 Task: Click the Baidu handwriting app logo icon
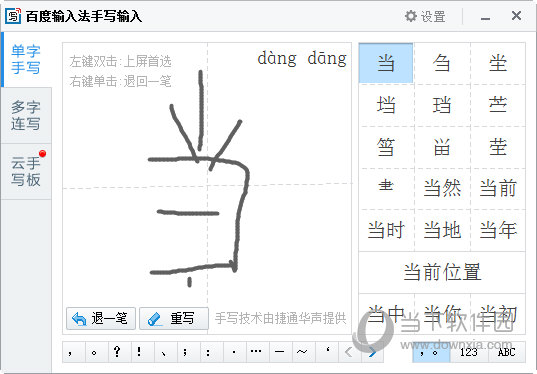[13, 16]
